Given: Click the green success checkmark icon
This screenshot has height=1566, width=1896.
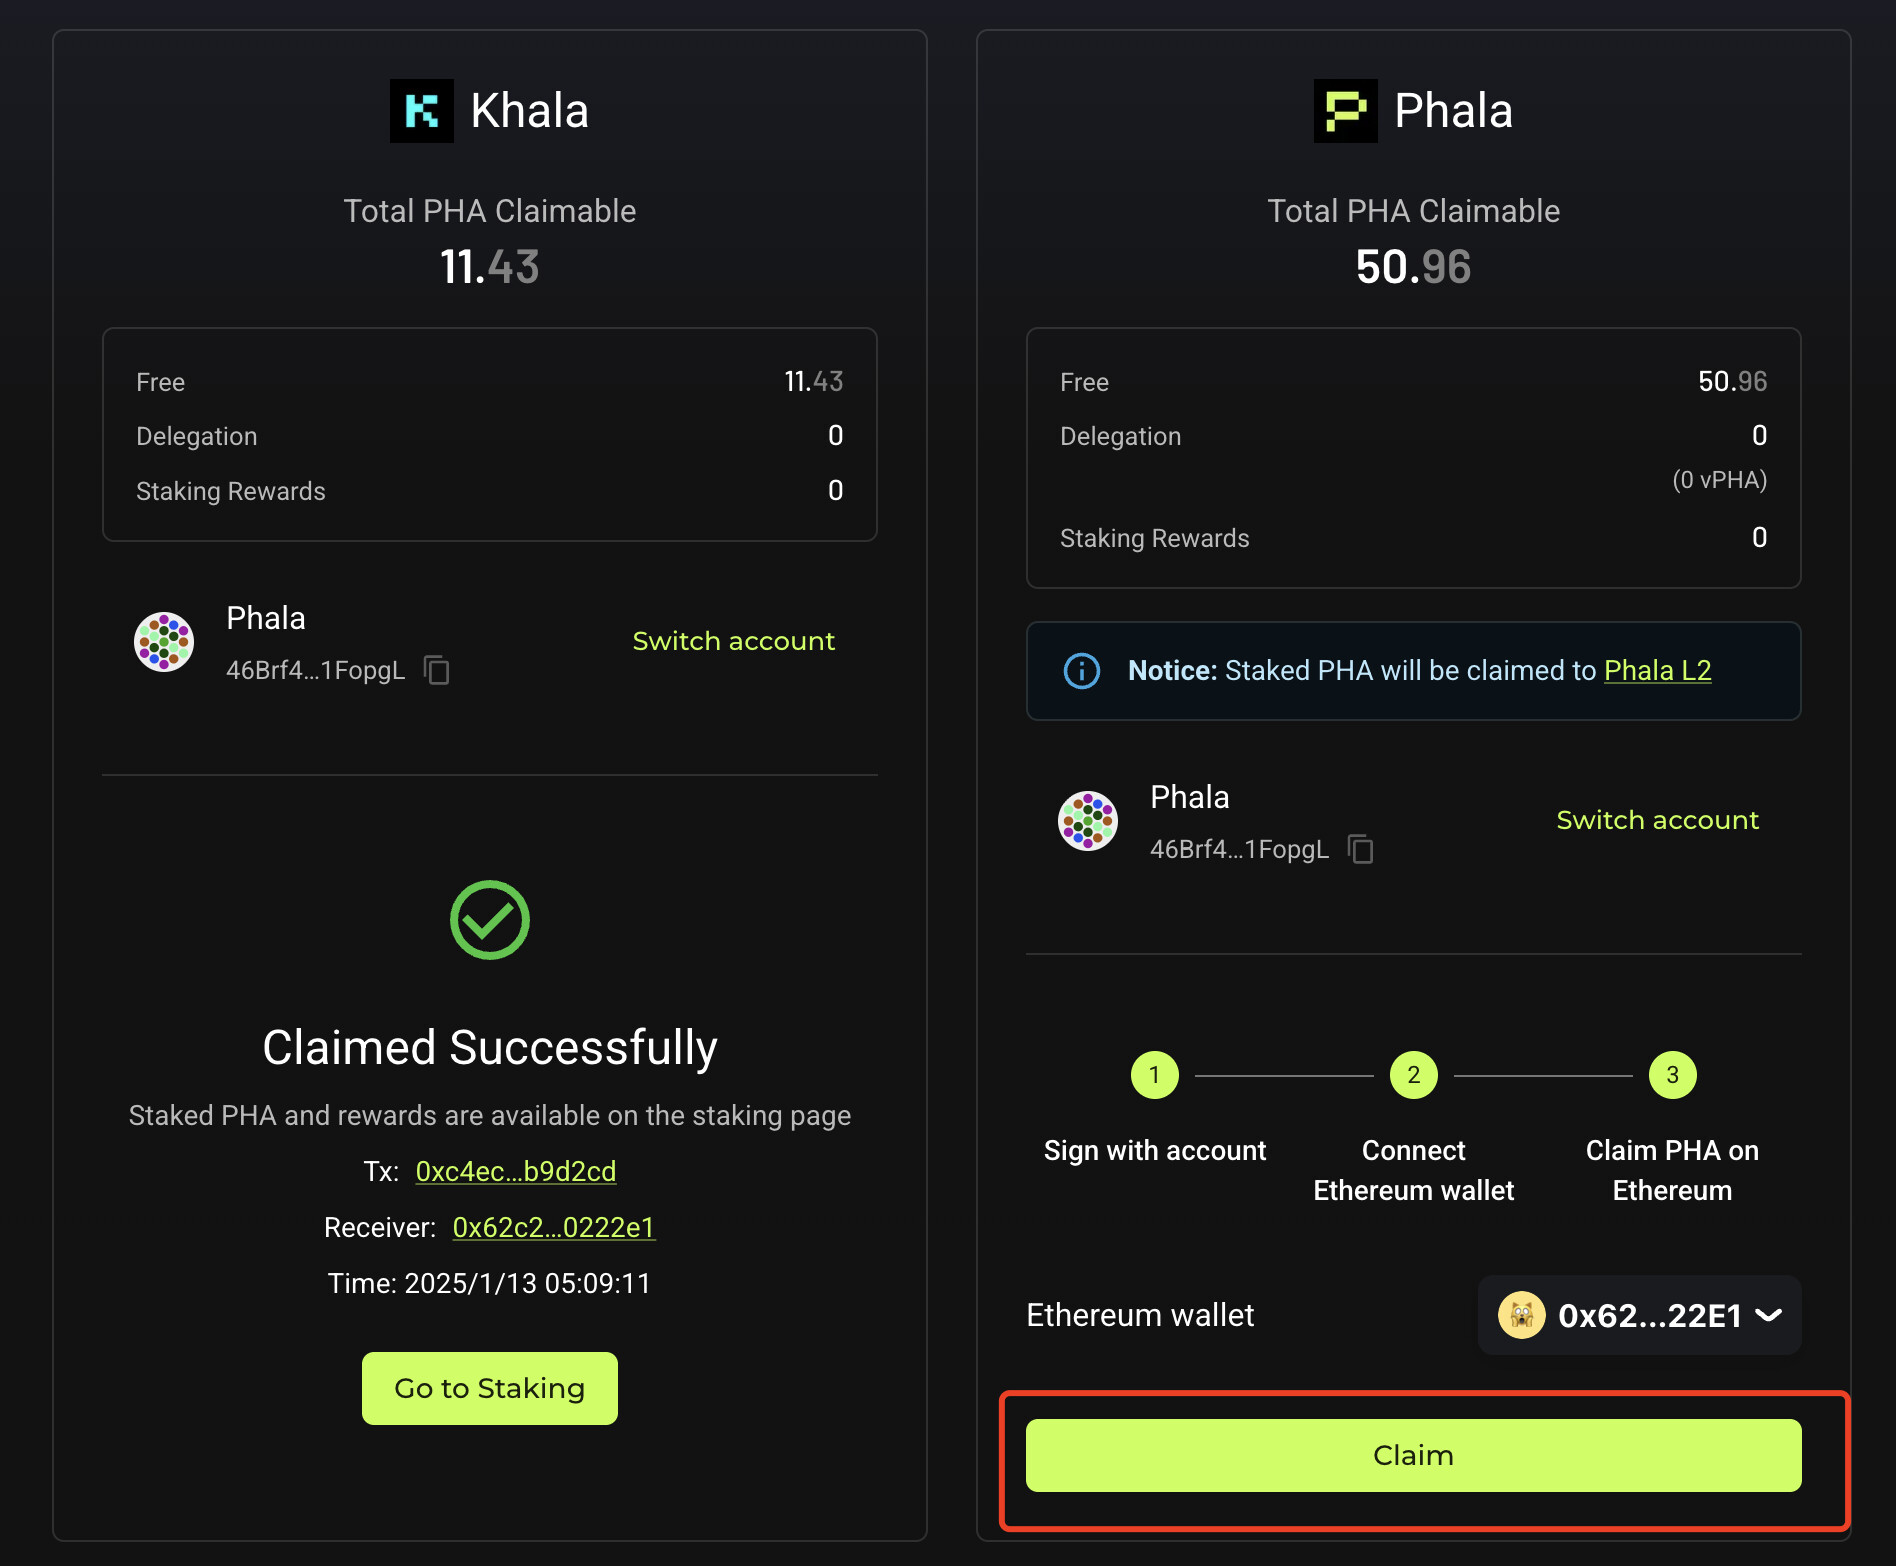Looking at the screenshot, I should 489,920.
